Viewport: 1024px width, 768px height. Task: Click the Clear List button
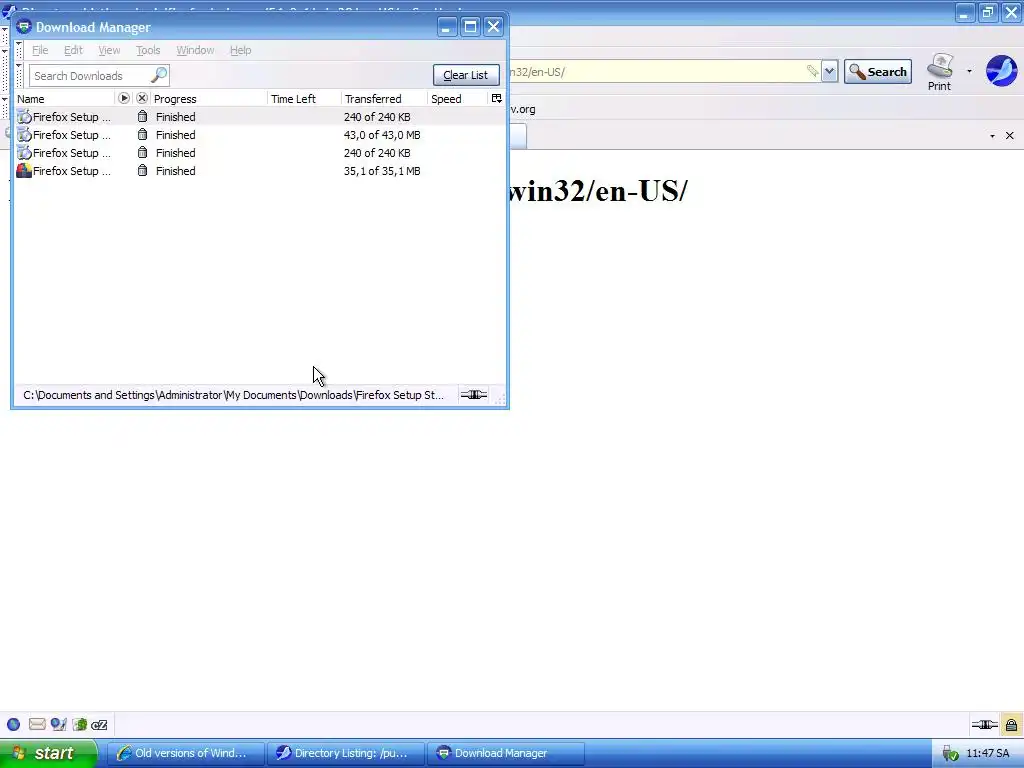[x=466, y=75]
